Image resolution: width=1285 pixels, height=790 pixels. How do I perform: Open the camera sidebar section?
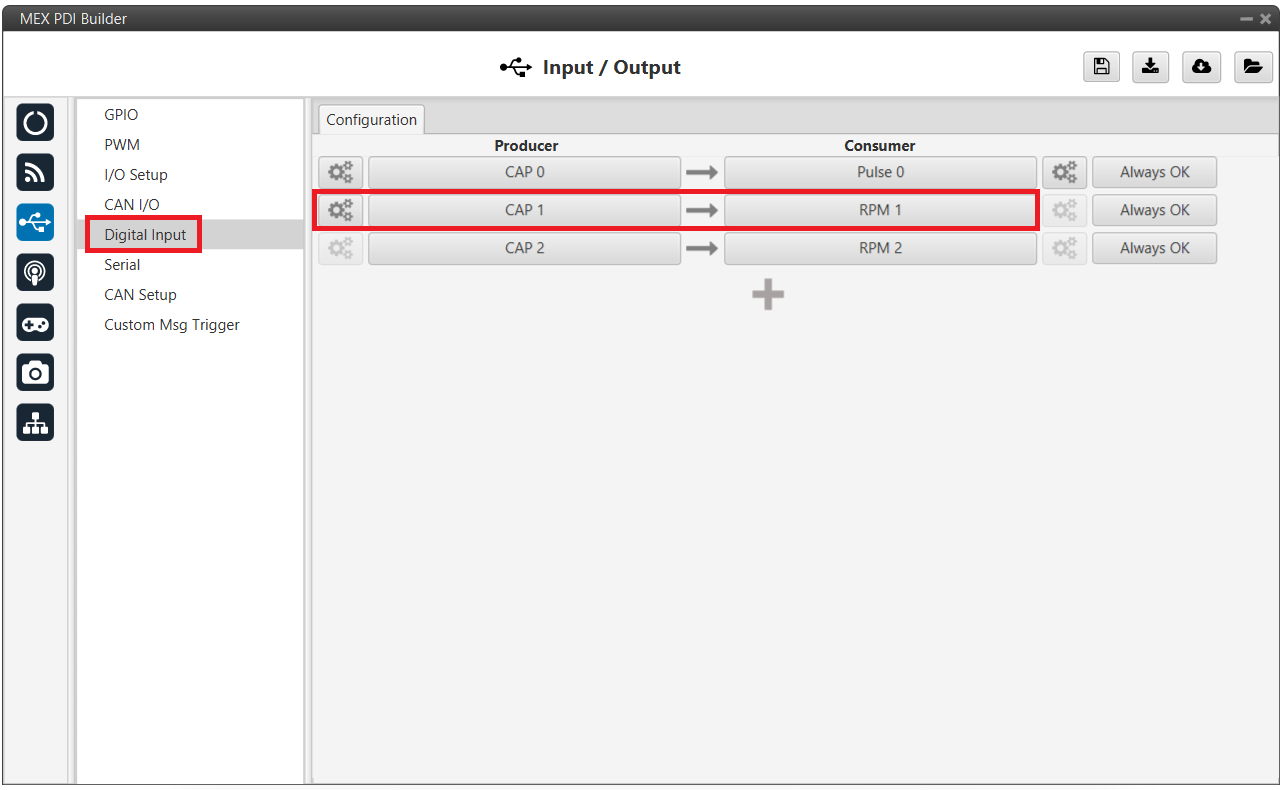point(35,373)
